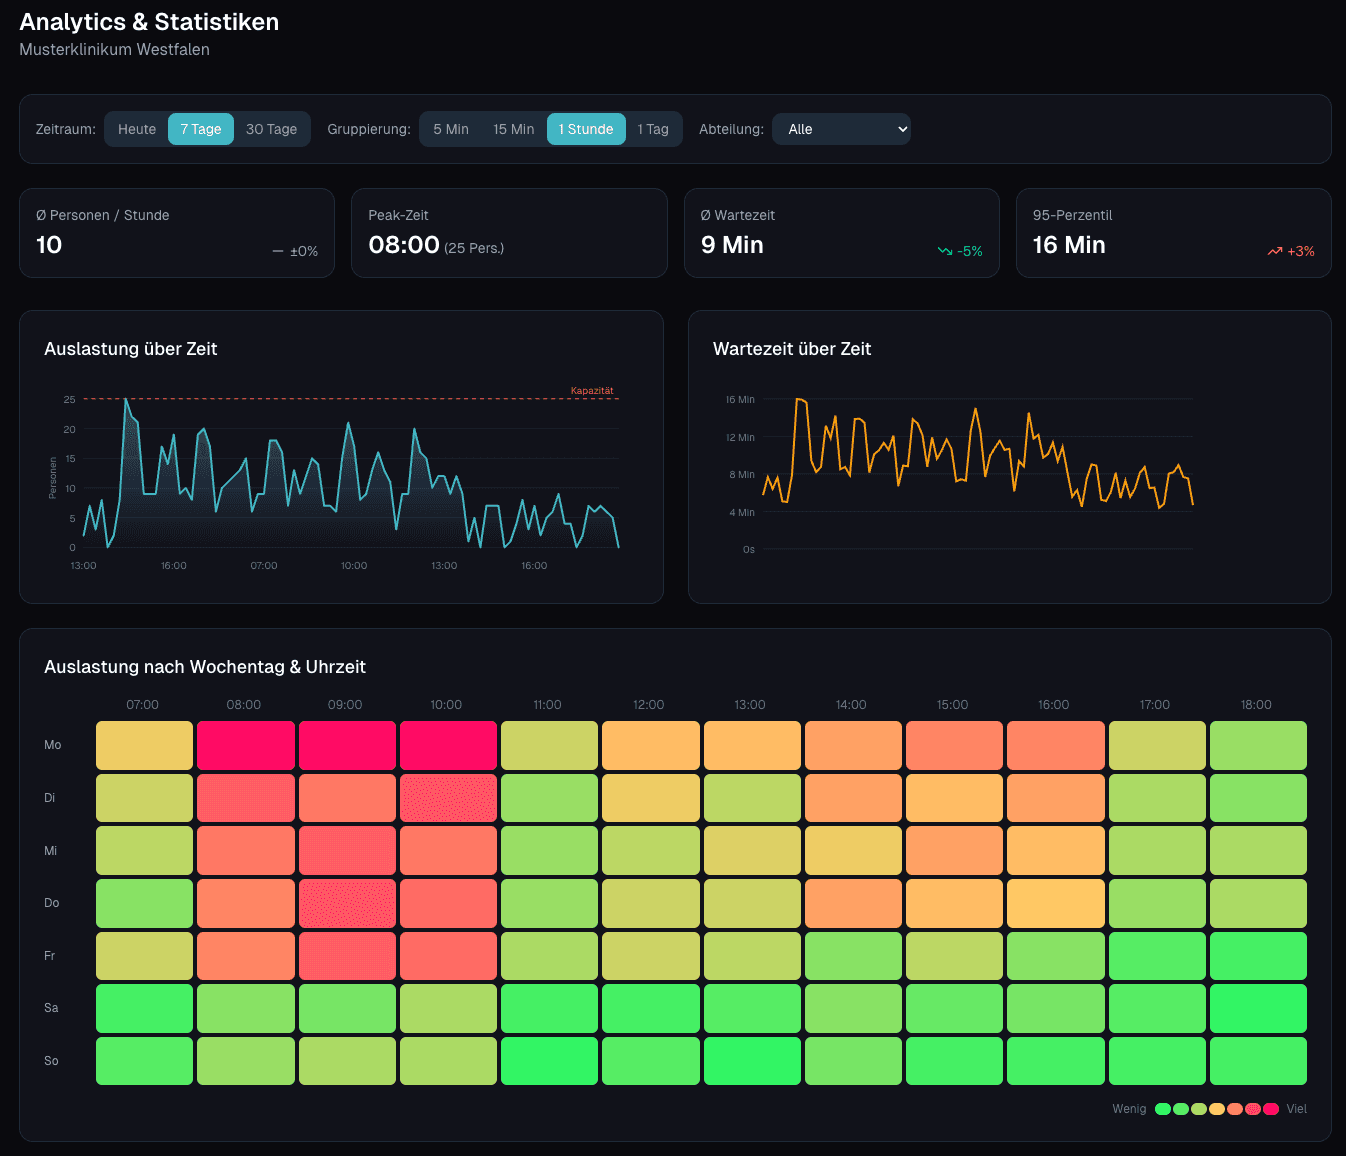Click the "Auslastung über Zeit" chart title

(x=131, y=349)
